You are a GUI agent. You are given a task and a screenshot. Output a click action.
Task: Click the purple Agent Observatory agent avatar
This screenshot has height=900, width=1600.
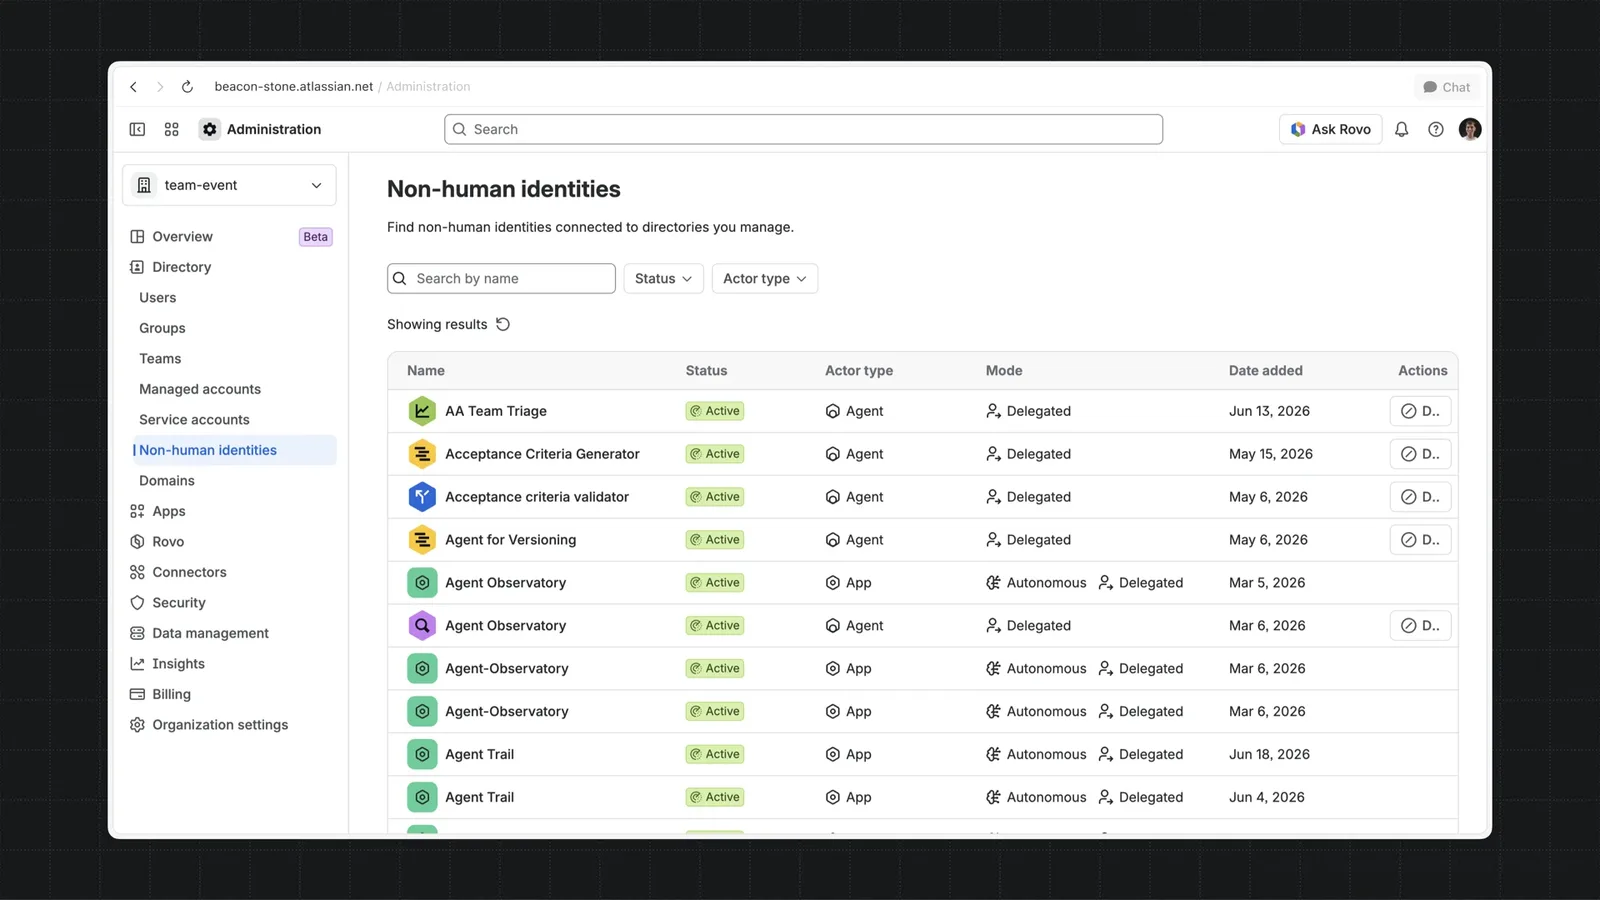point(422,626)
